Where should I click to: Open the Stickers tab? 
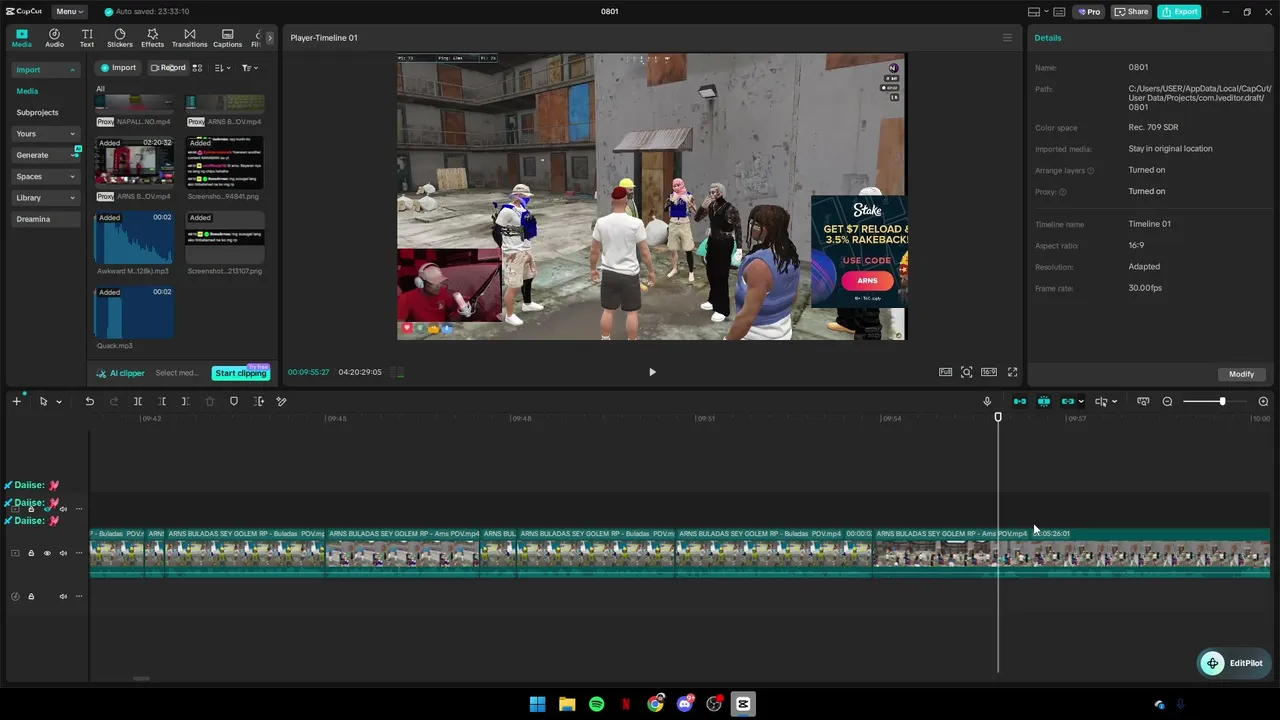tap(120, 38)
